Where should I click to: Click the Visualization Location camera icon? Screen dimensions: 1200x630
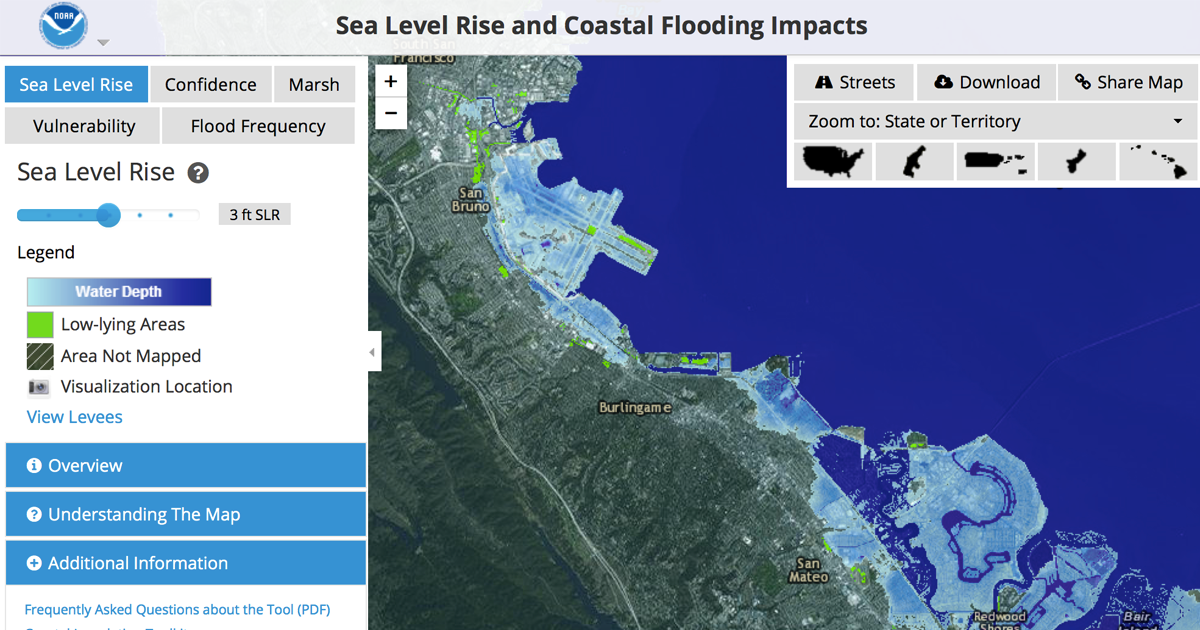point(39,387)
